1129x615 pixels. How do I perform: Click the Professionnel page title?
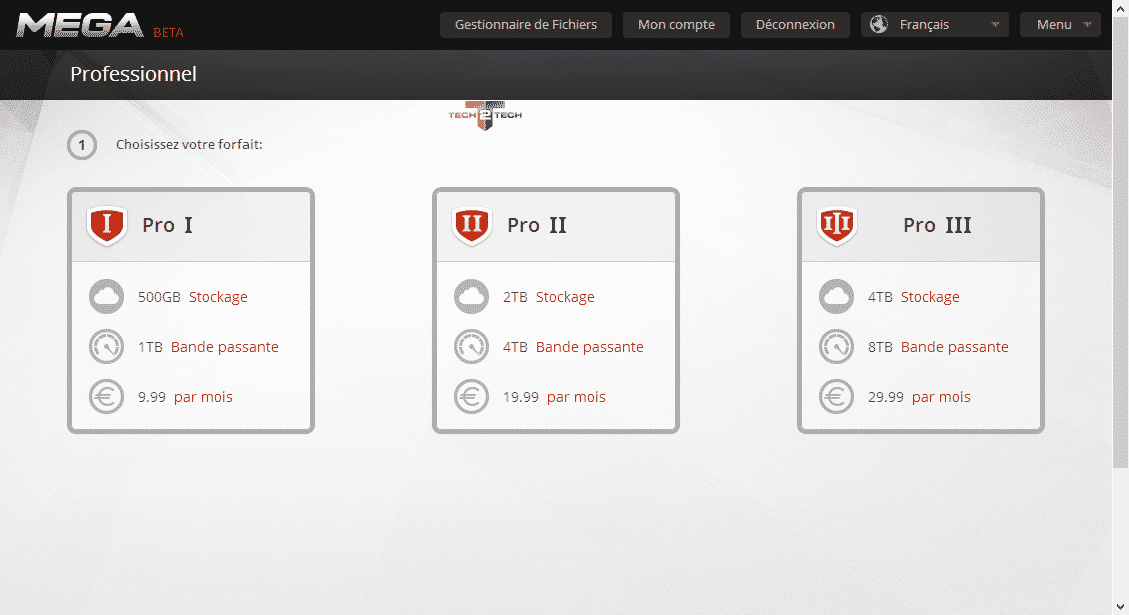click(x=133, y=74)
